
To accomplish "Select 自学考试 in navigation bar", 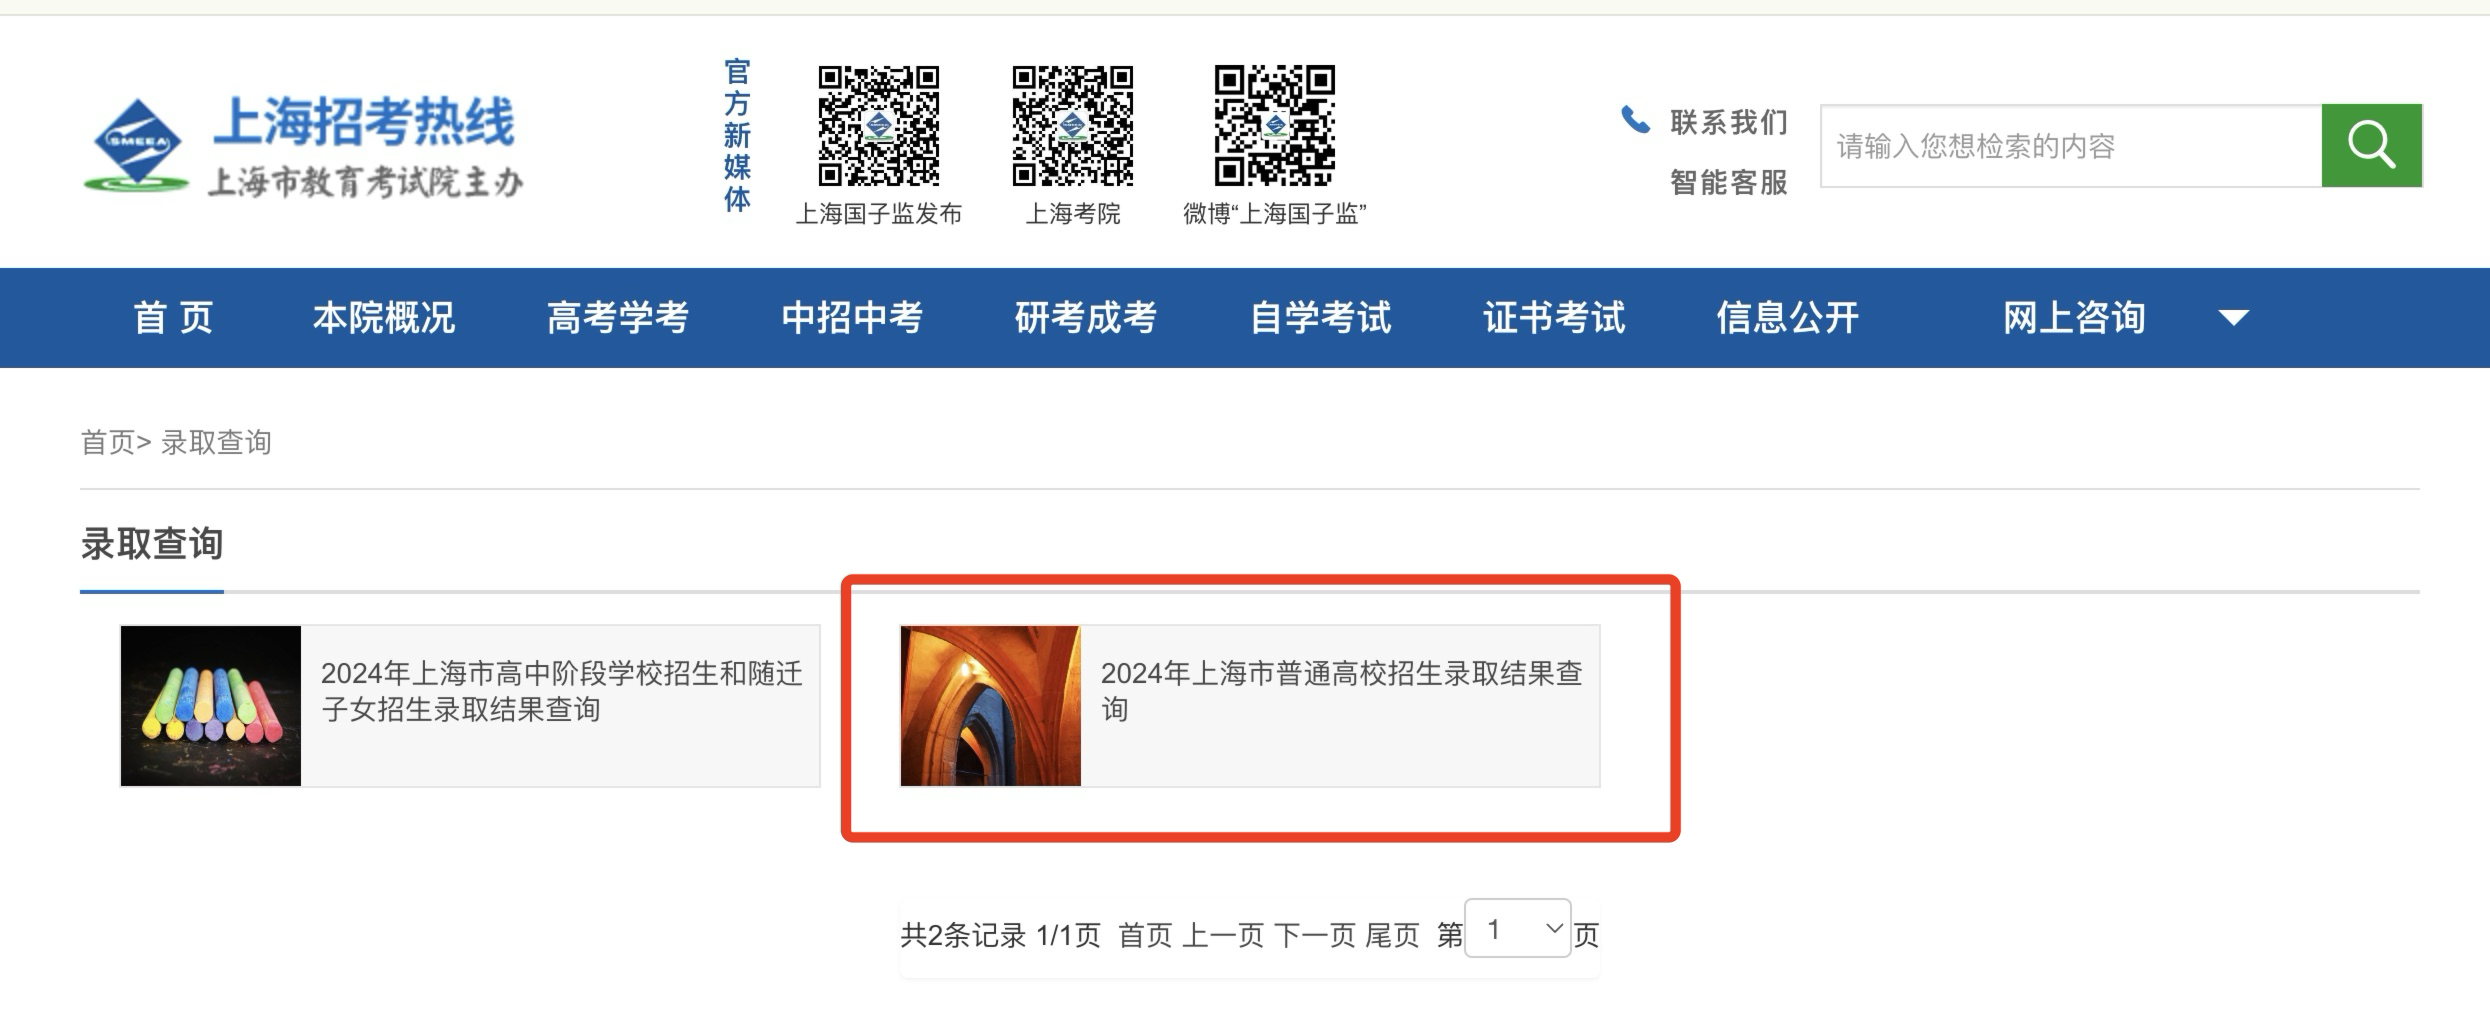I will 1320,318.
